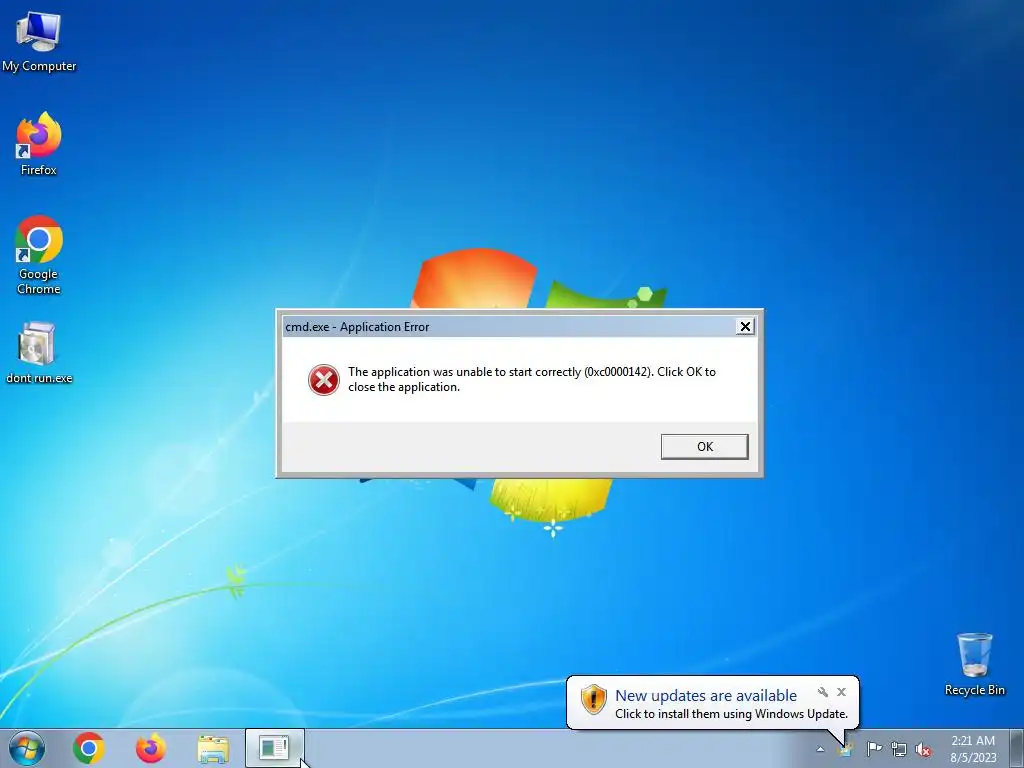Dismiss the Windows Update balloon
1024x768 pixels.
[x=841, y=692]
